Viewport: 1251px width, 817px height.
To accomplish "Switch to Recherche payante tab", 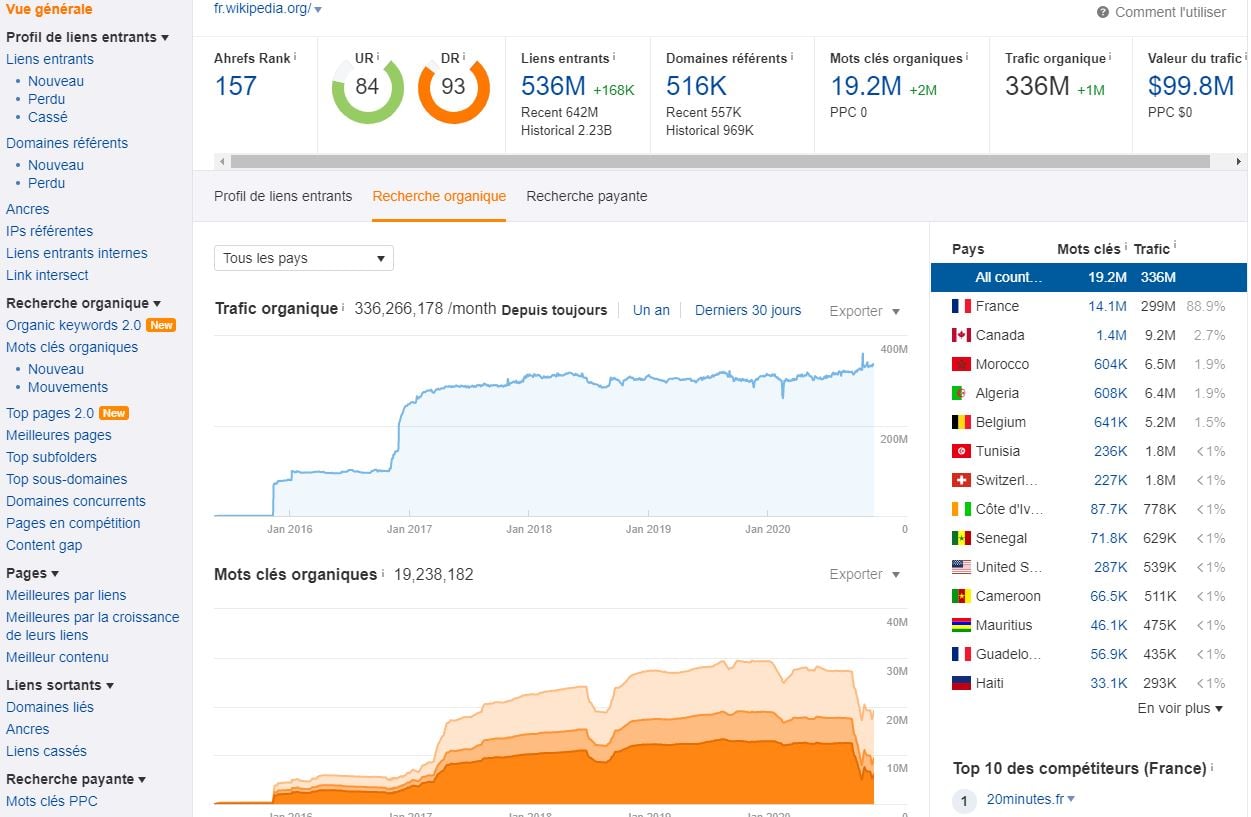I will click(587, 196).
